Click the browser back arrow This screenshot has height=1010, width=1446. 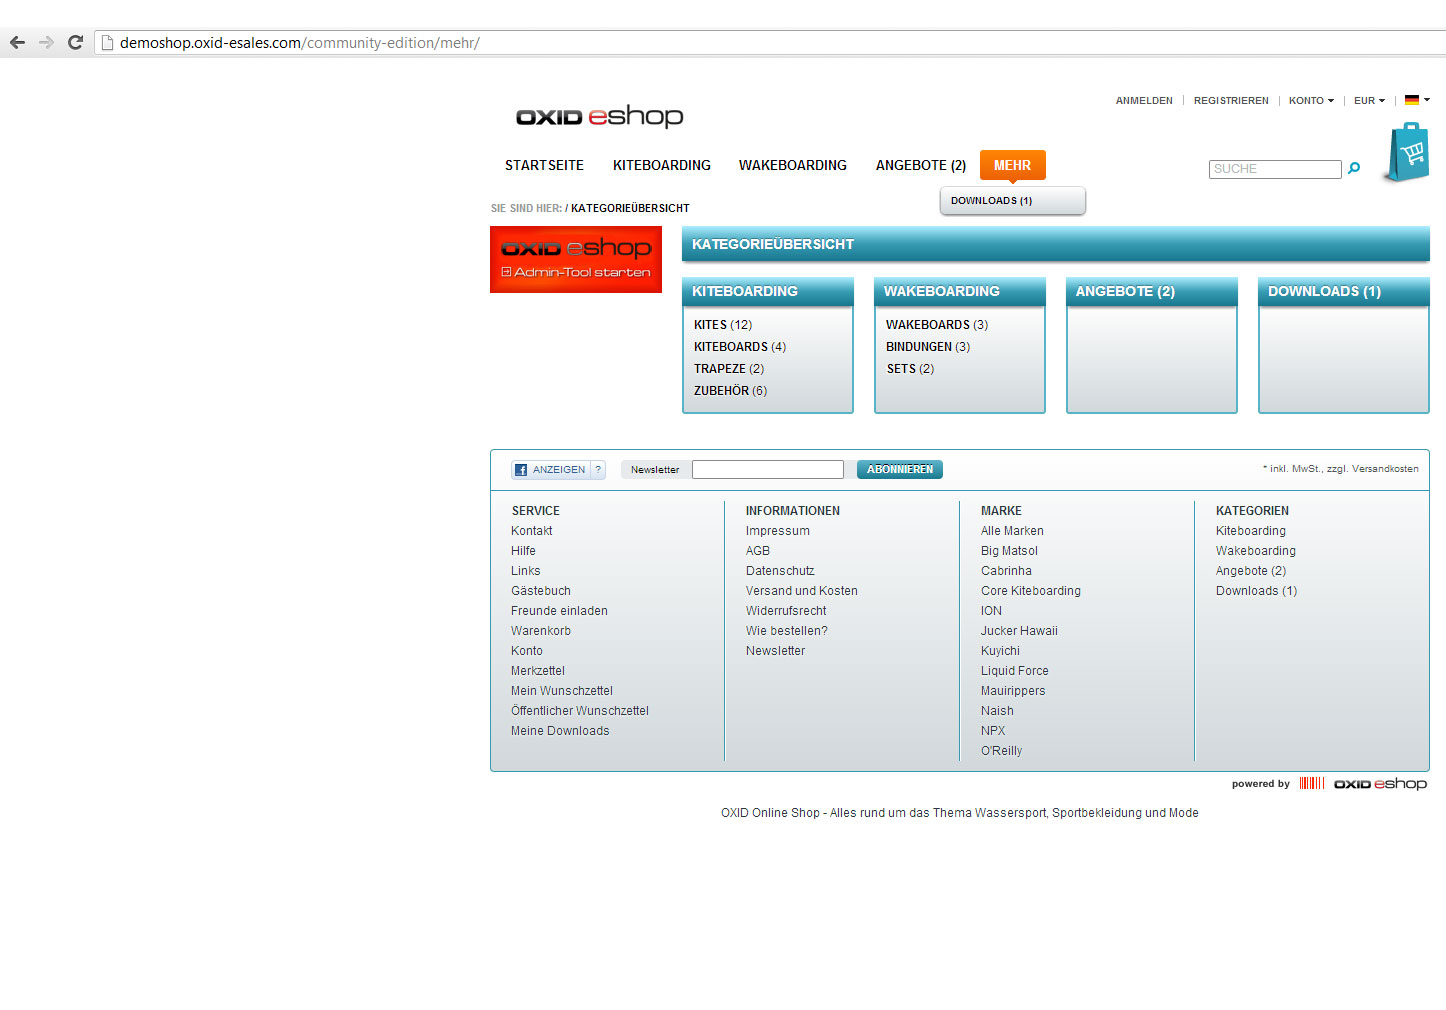click(17, 42)
